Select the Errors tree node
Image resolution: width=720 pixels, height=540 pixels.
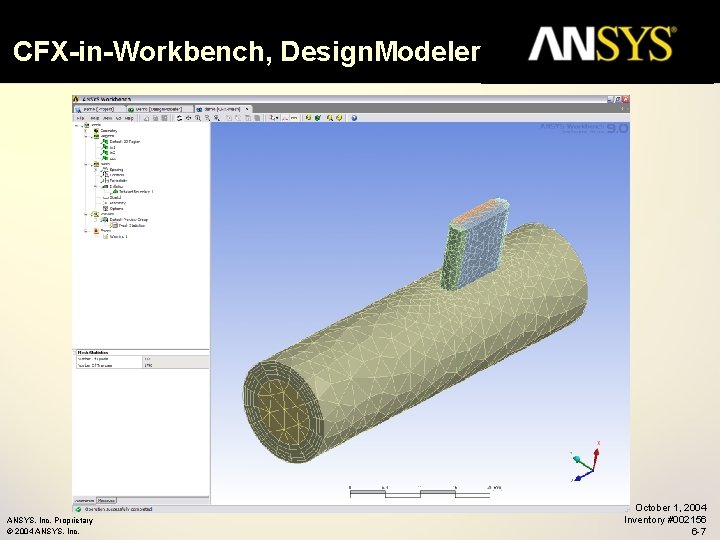click(106, 231)
